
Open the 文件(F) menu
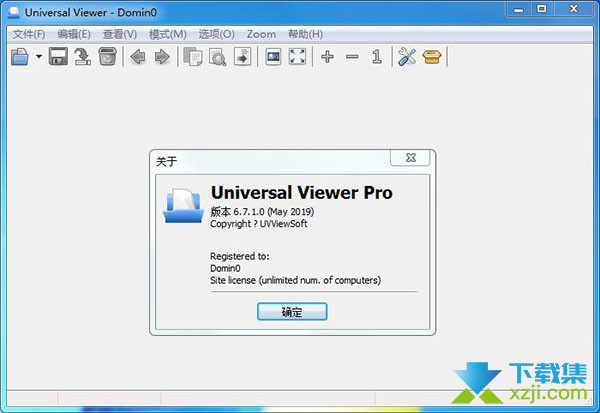(x=29, y=34)
